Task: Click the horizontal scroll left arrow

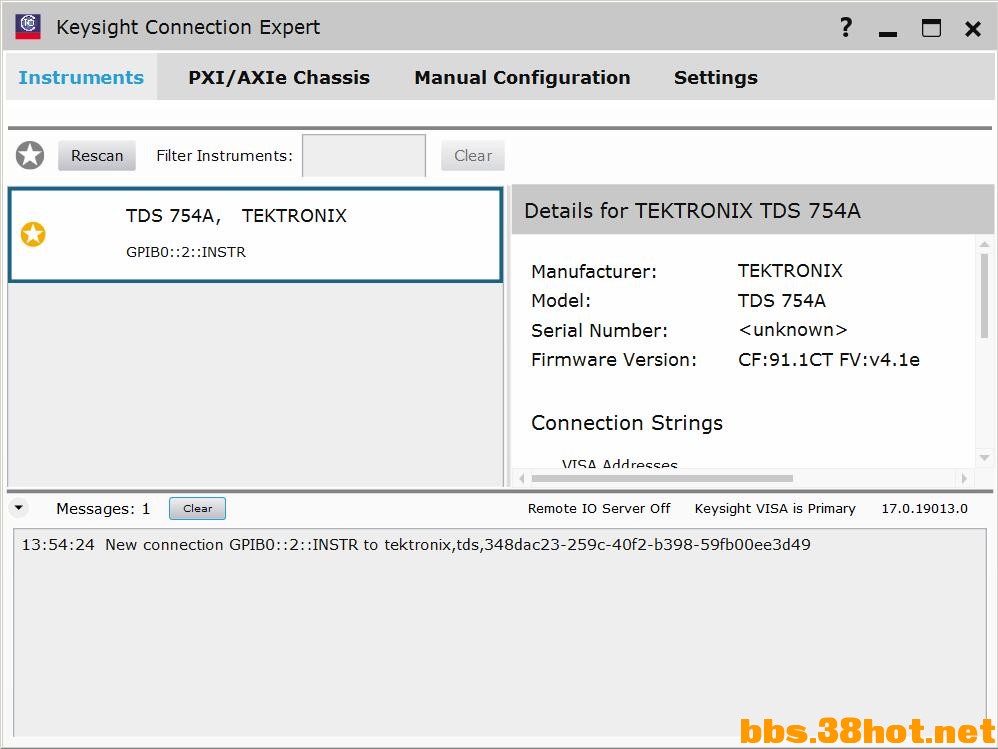Action: point(522,478)
